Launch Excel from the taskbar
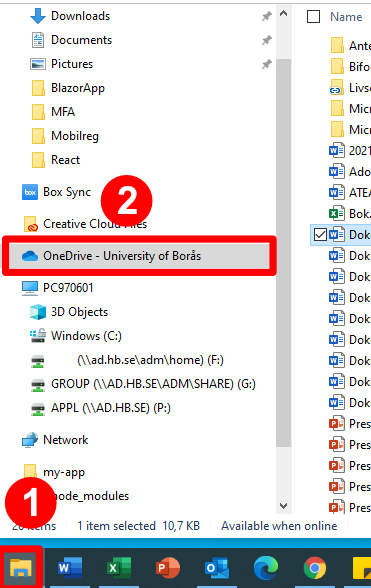The width and height of the screenshot is (371, 588). [119, 568]
